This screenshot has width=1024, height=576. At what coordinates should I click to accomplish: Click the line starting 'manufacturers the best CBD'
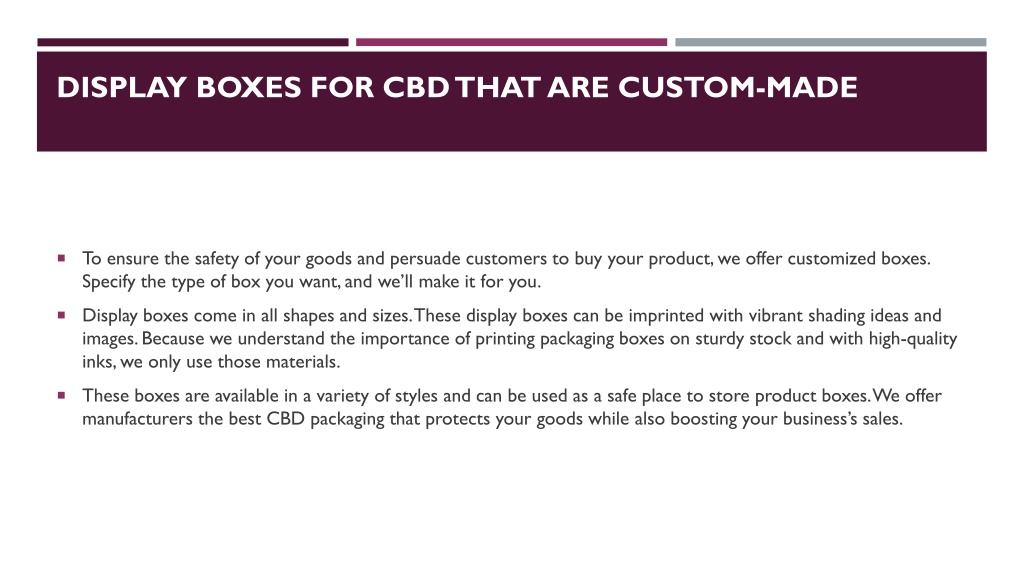tap(492, 419)
